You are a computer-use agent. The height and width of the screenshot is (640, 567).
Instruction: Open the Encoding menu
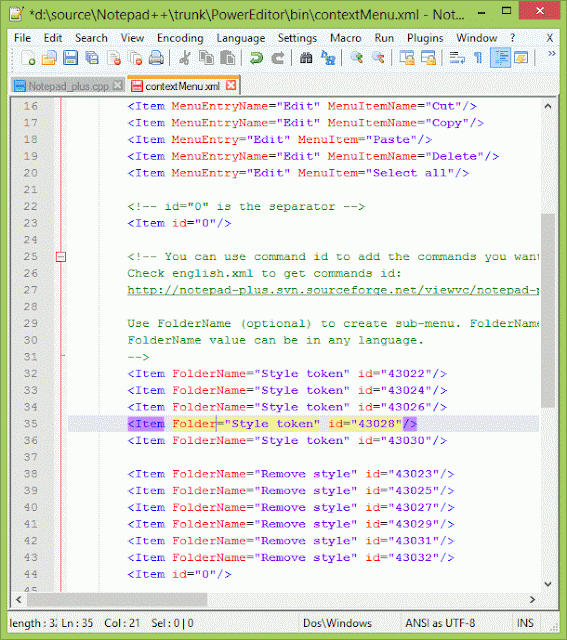(180, 38)
